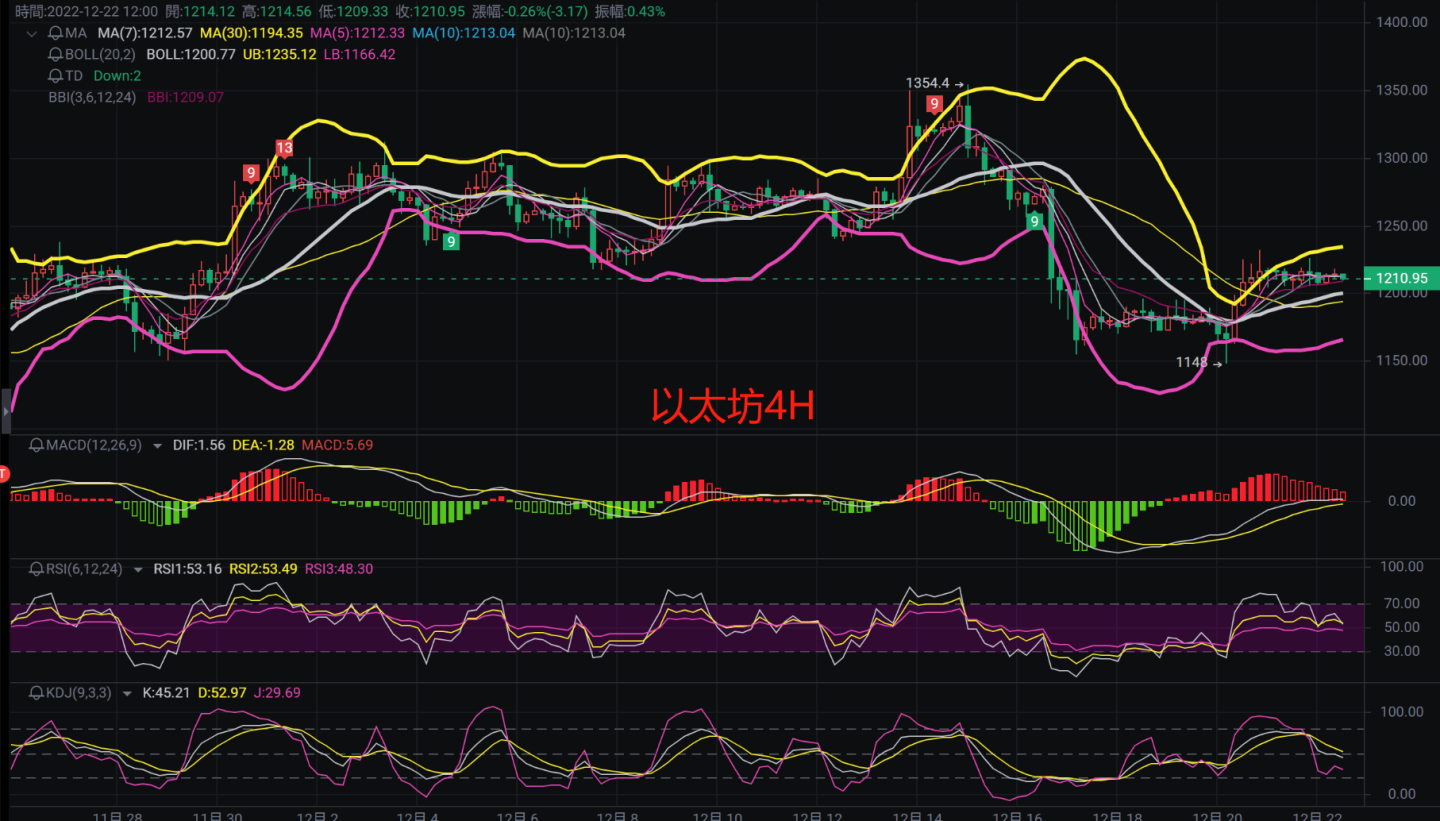This screenshot has width=1440, height=821.
Task: Click the TD indicator alert bell icon
Action: tap(55, 75)
